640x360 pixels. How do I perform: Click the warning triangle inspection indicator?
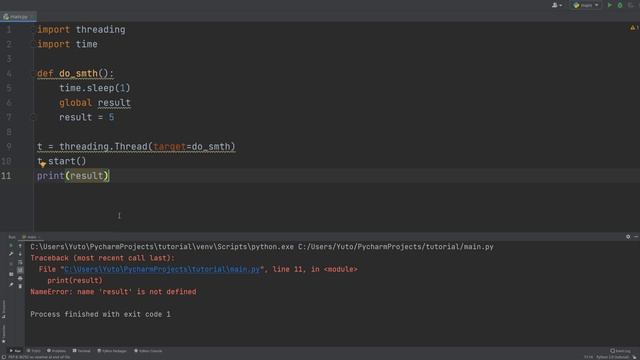pos(633,28)
